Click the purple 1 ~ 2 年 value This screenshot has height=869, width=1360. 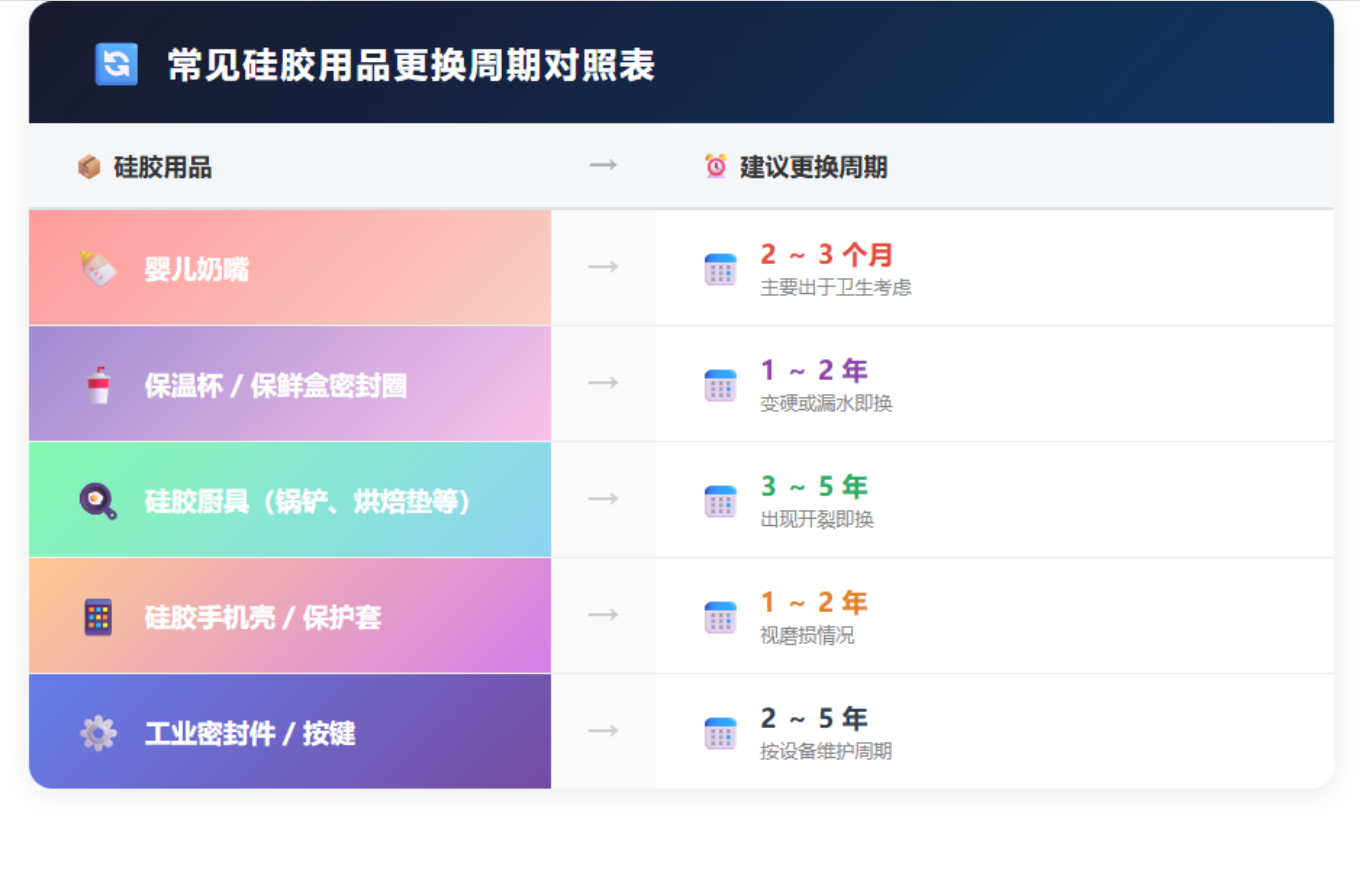pos(814,371)
